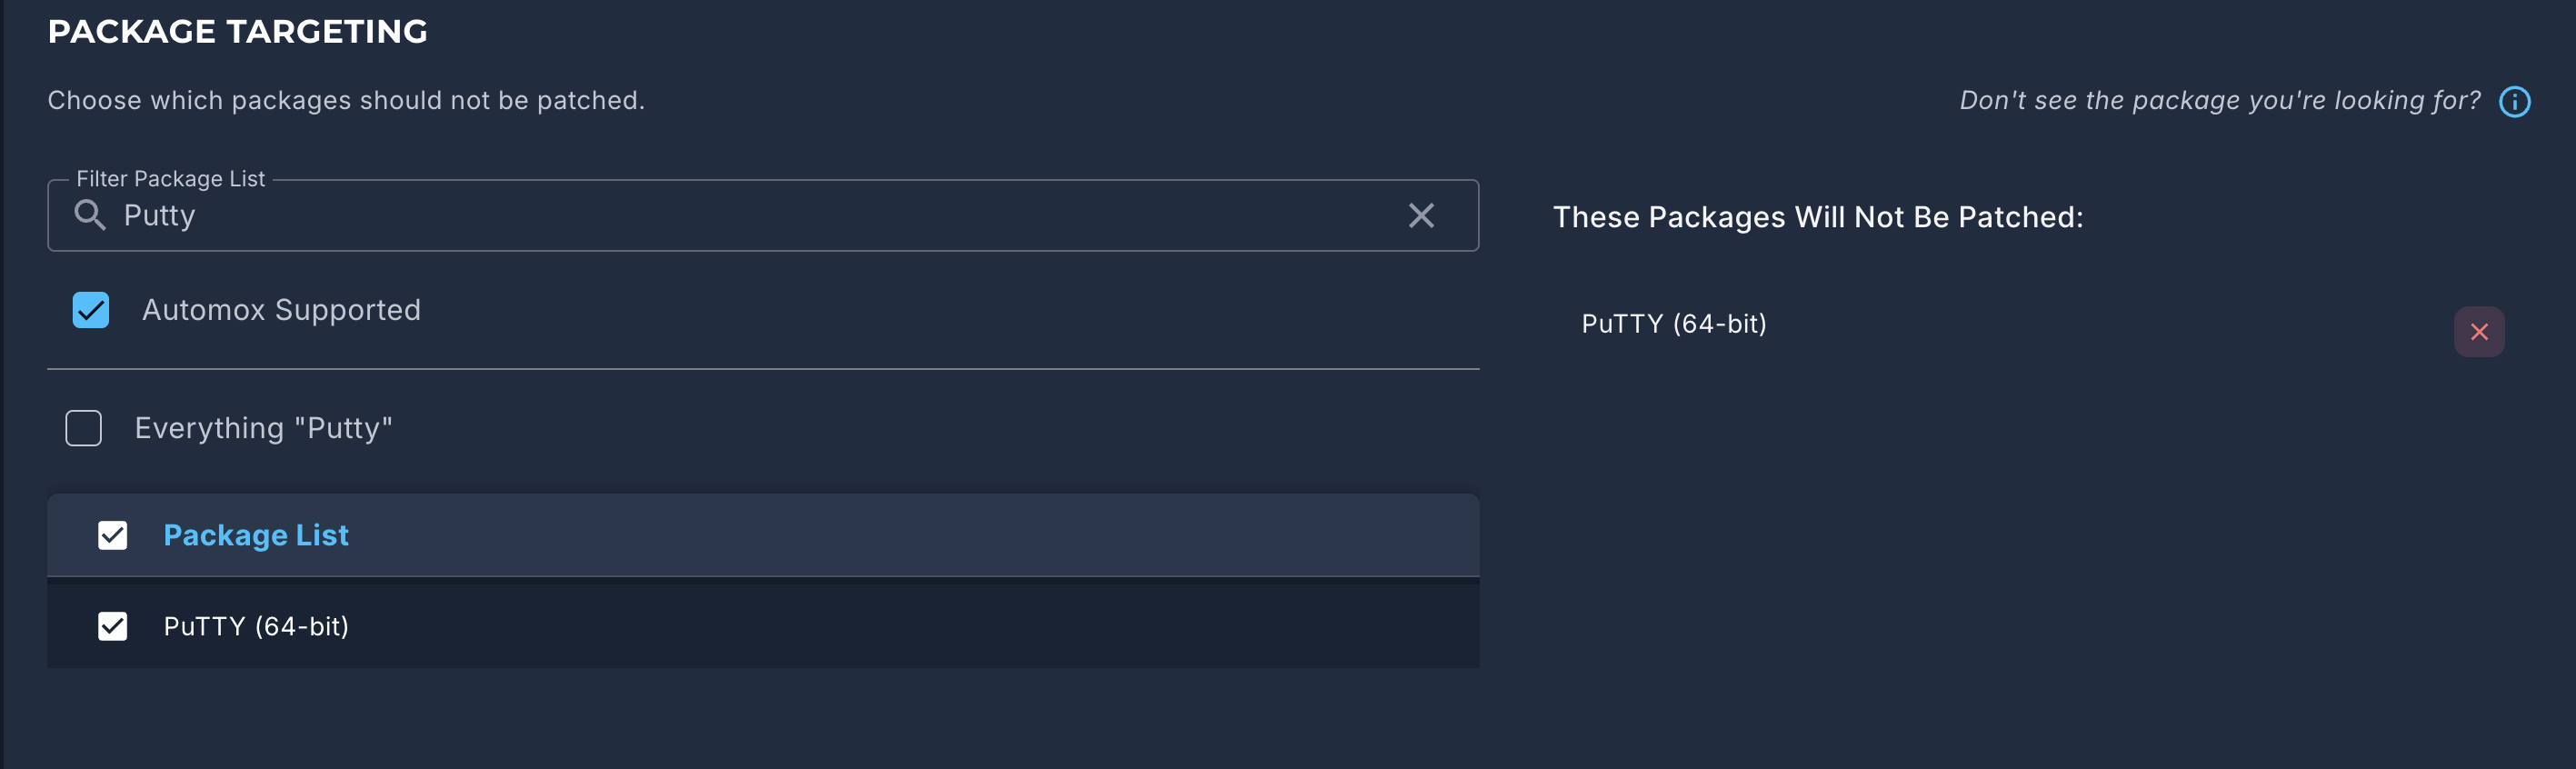
Task: Click the "Choose which packages" description text
Action: click(346, 101)
